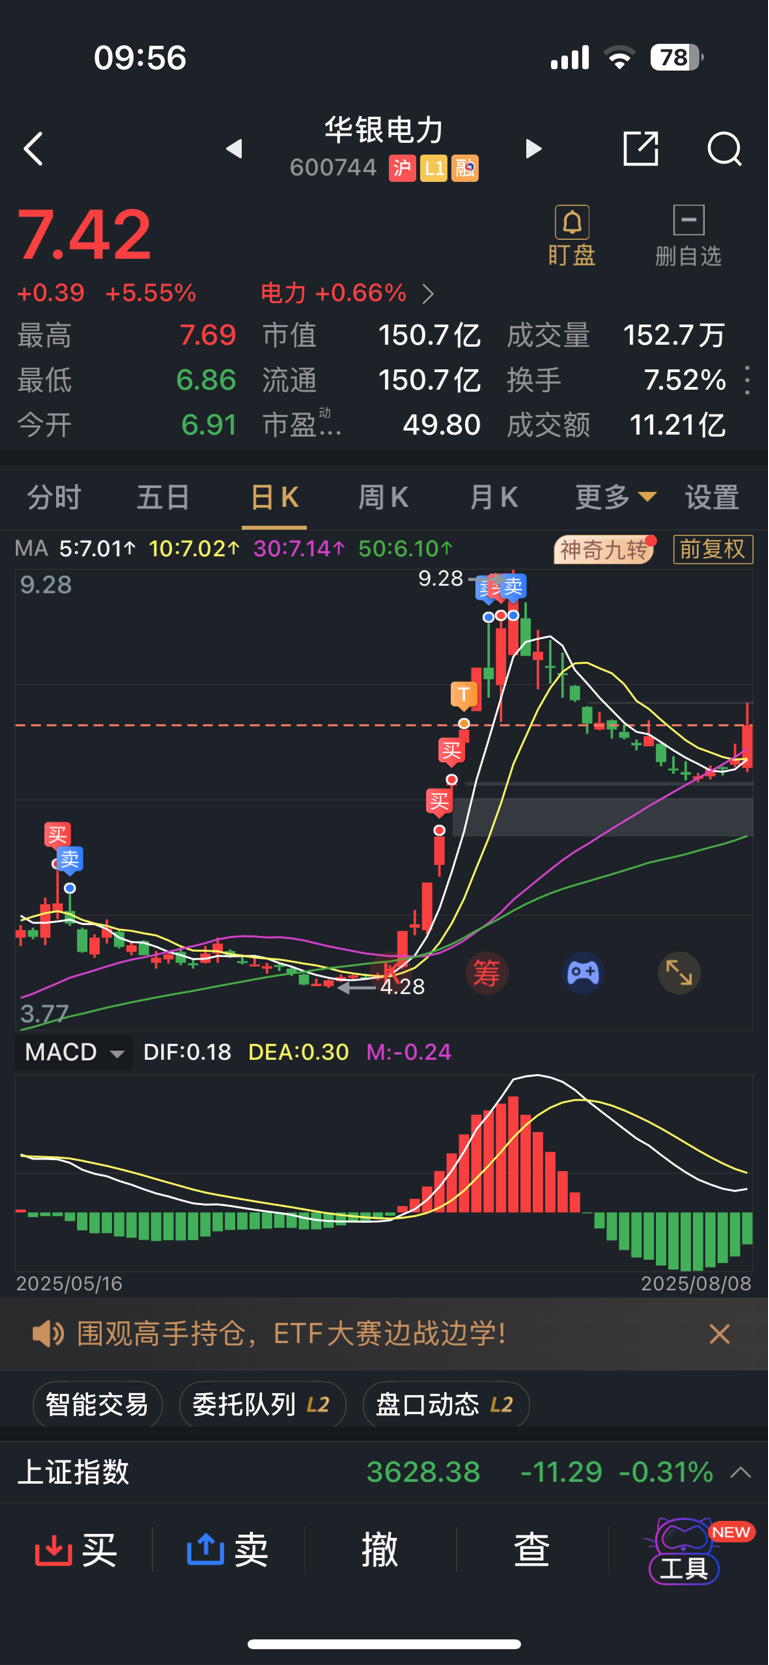Image resolution: width=769 pixels, height=1665 pixels.
Task: Switch to the 分时 tab
Action: pos(54,497)
